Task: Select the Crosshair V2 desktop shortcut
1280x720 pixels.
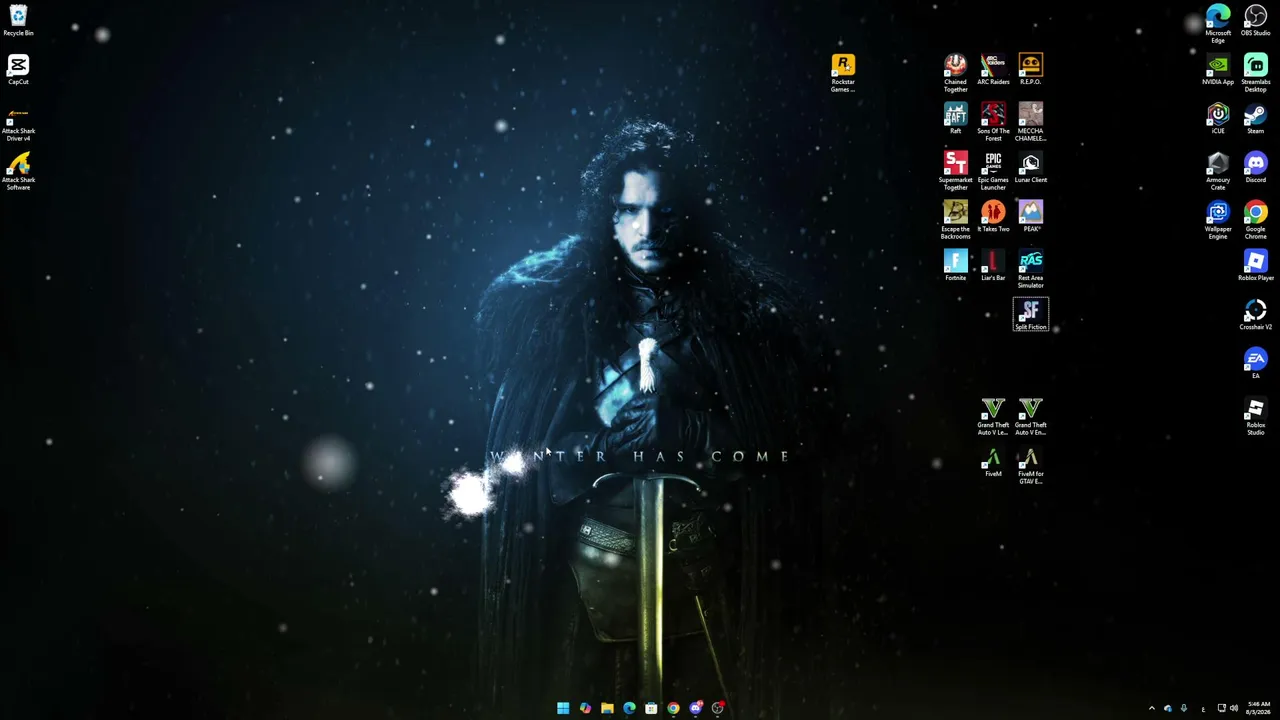Action: point(1256,315)
